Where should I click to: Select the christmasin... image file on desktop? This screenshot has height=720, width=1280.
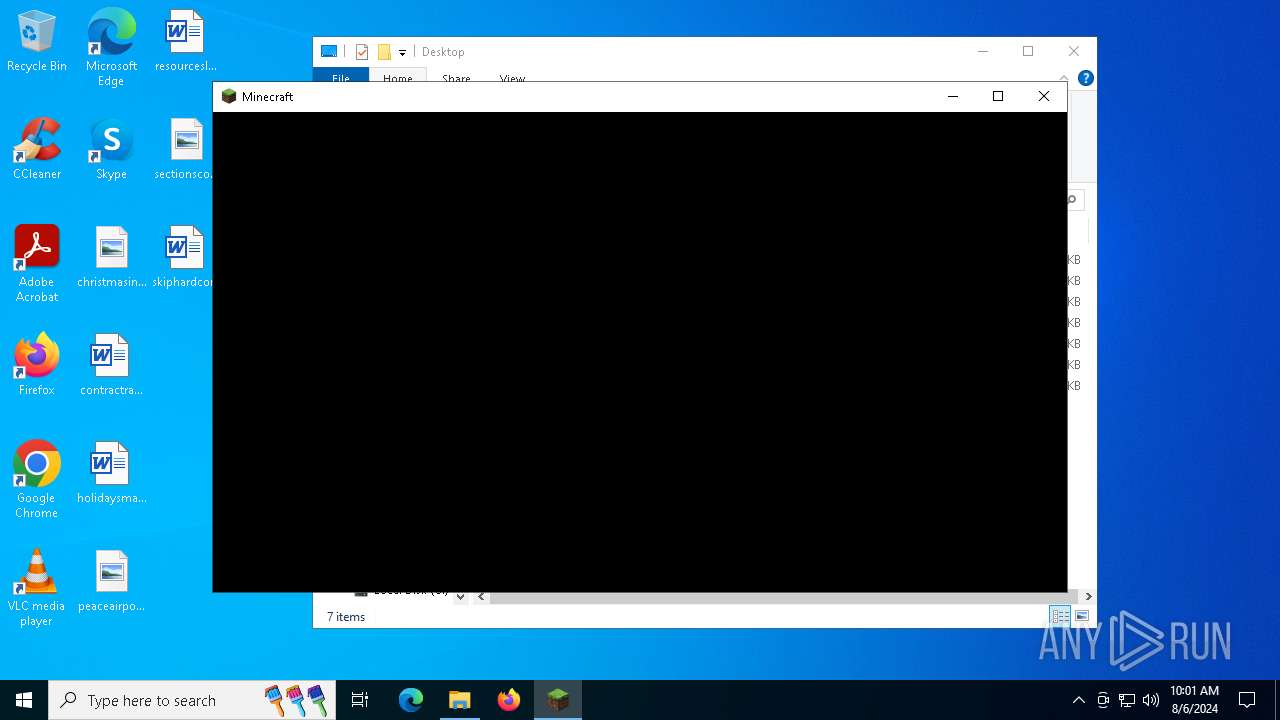click(111, 257)
